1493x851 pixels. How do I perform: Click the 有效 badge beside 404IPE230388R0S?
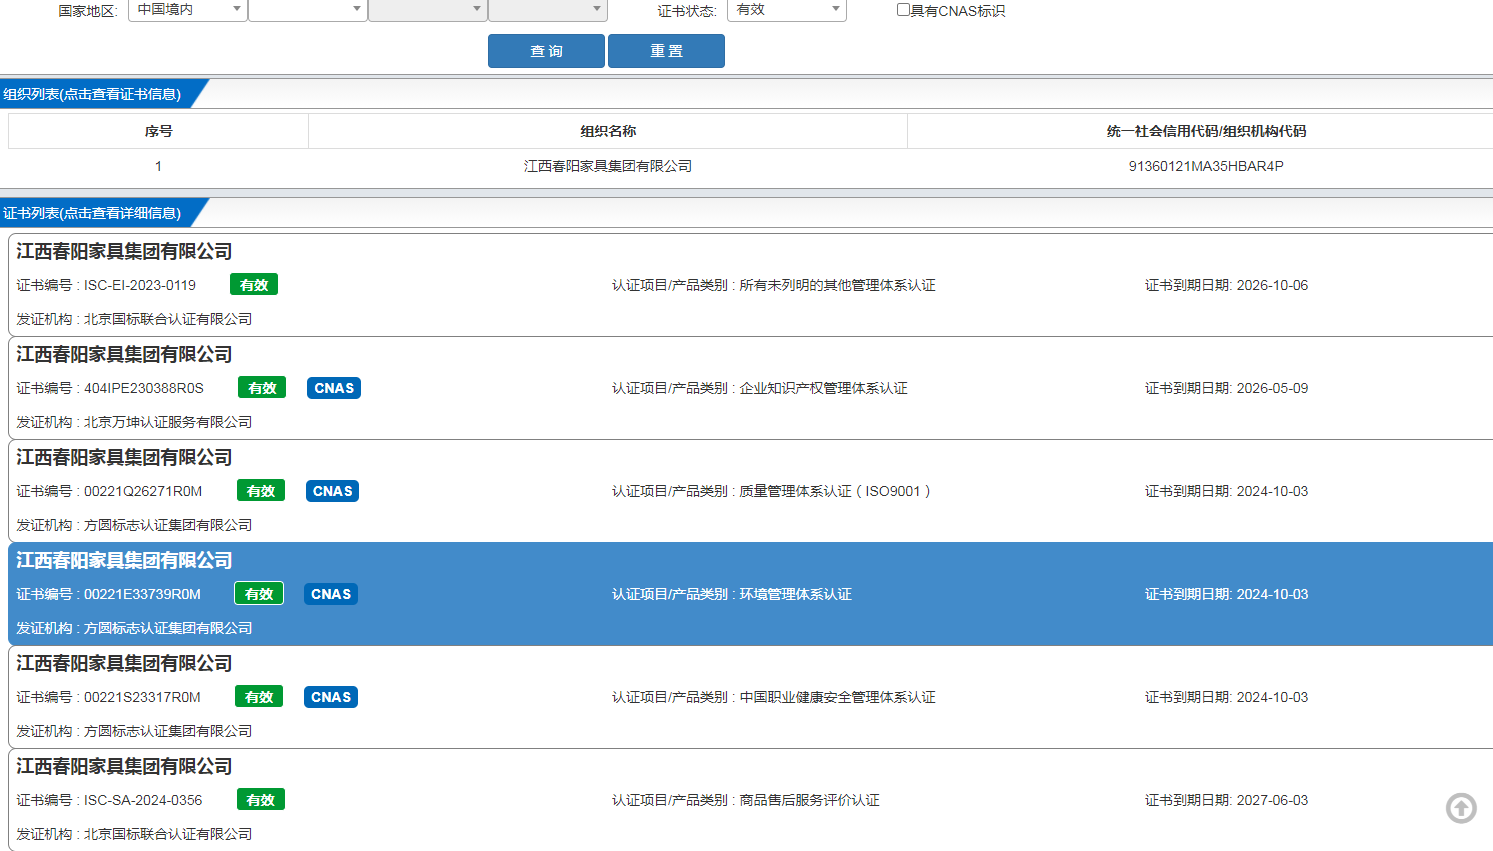click(x=262, y=388)
